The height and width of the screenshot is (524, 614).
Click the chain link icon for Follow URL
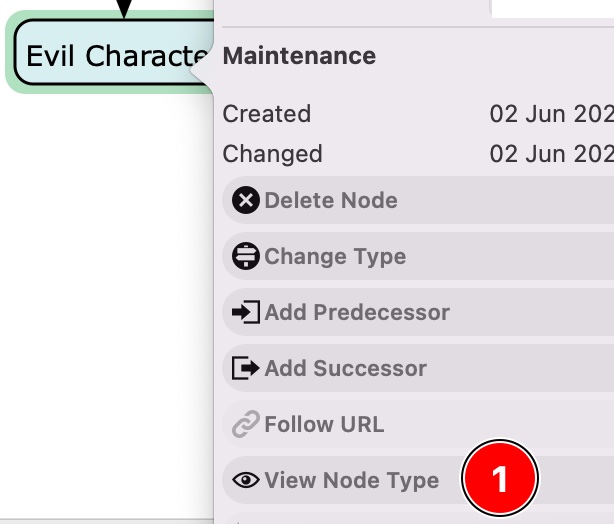point(245,425)
